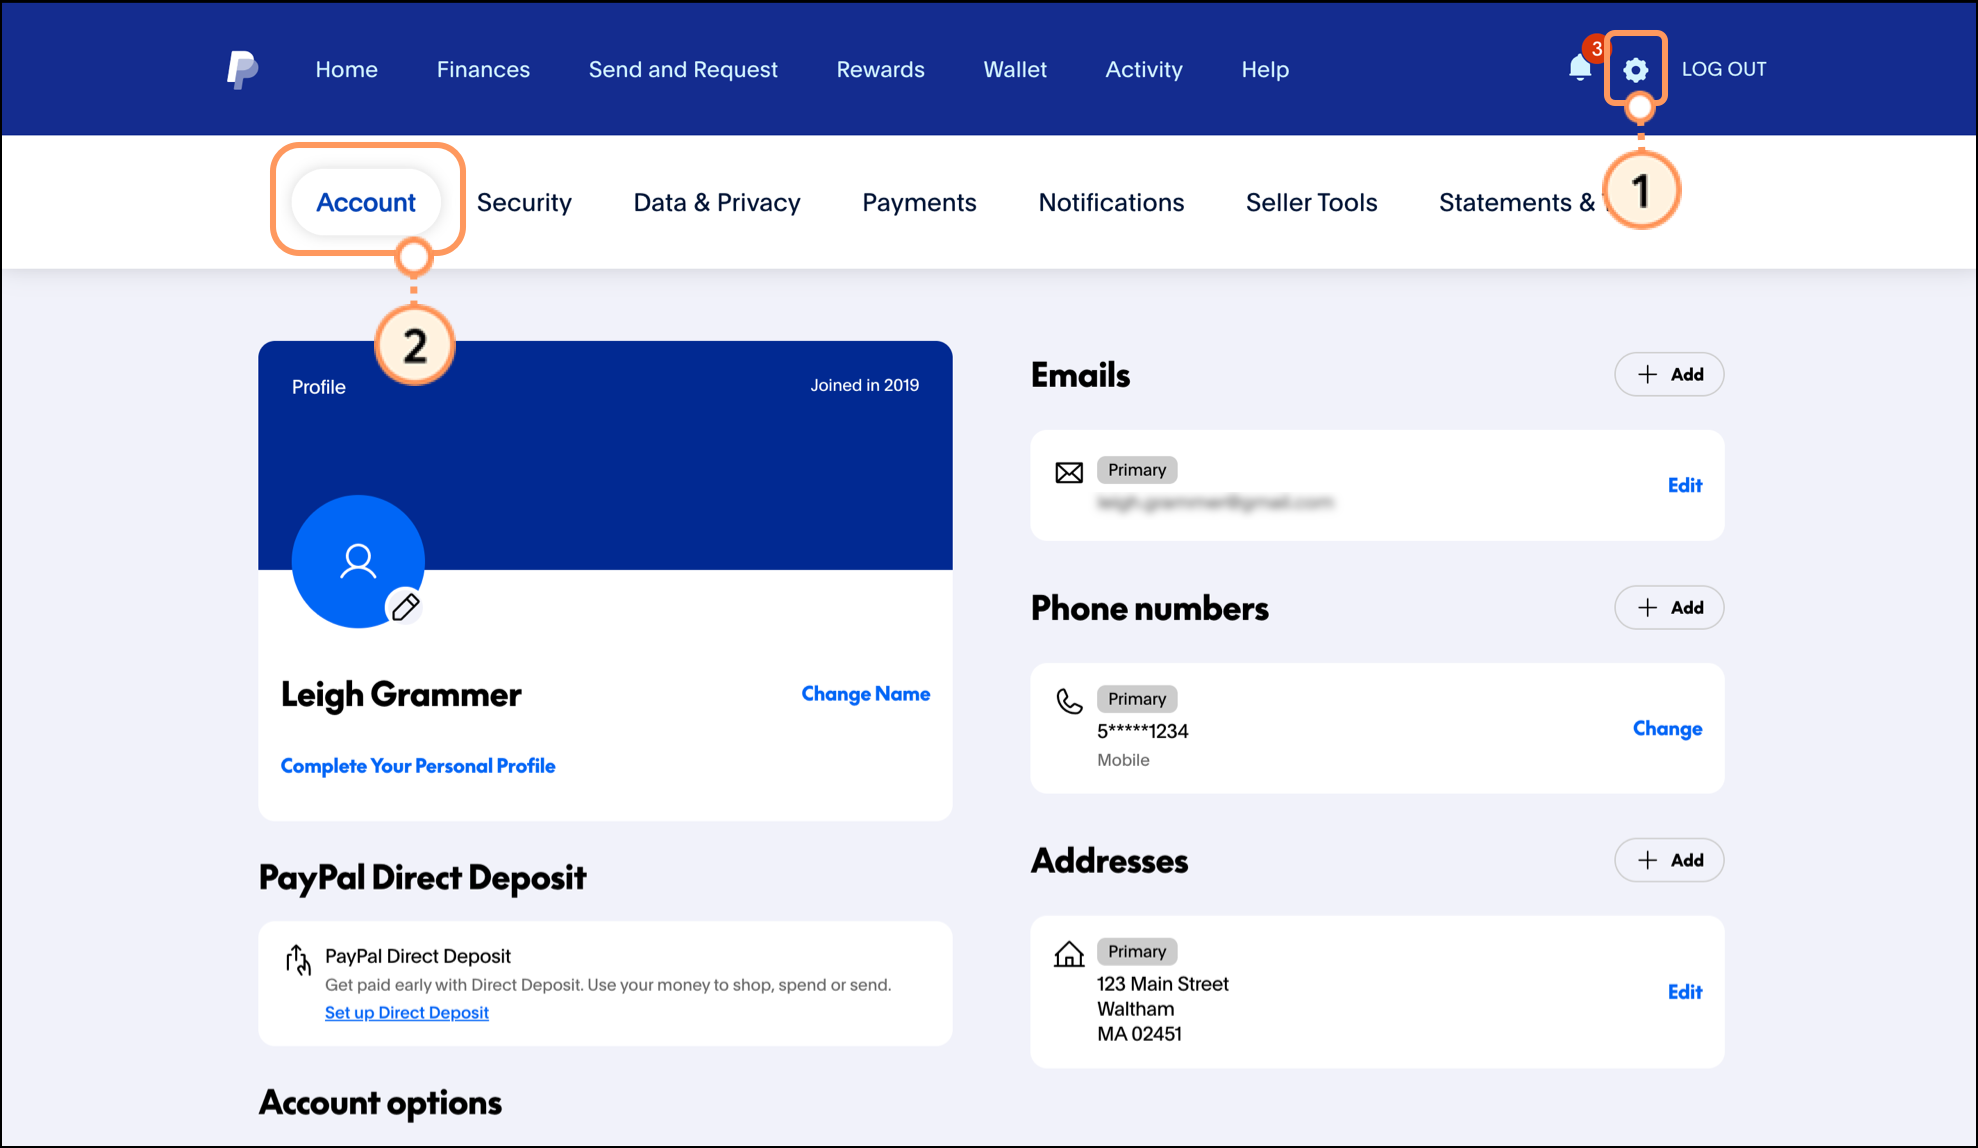Switch to the Seller Tools tab
Viewport: 1978px width, 1148px height.
pyautogui.click(x=1311, y=202)
